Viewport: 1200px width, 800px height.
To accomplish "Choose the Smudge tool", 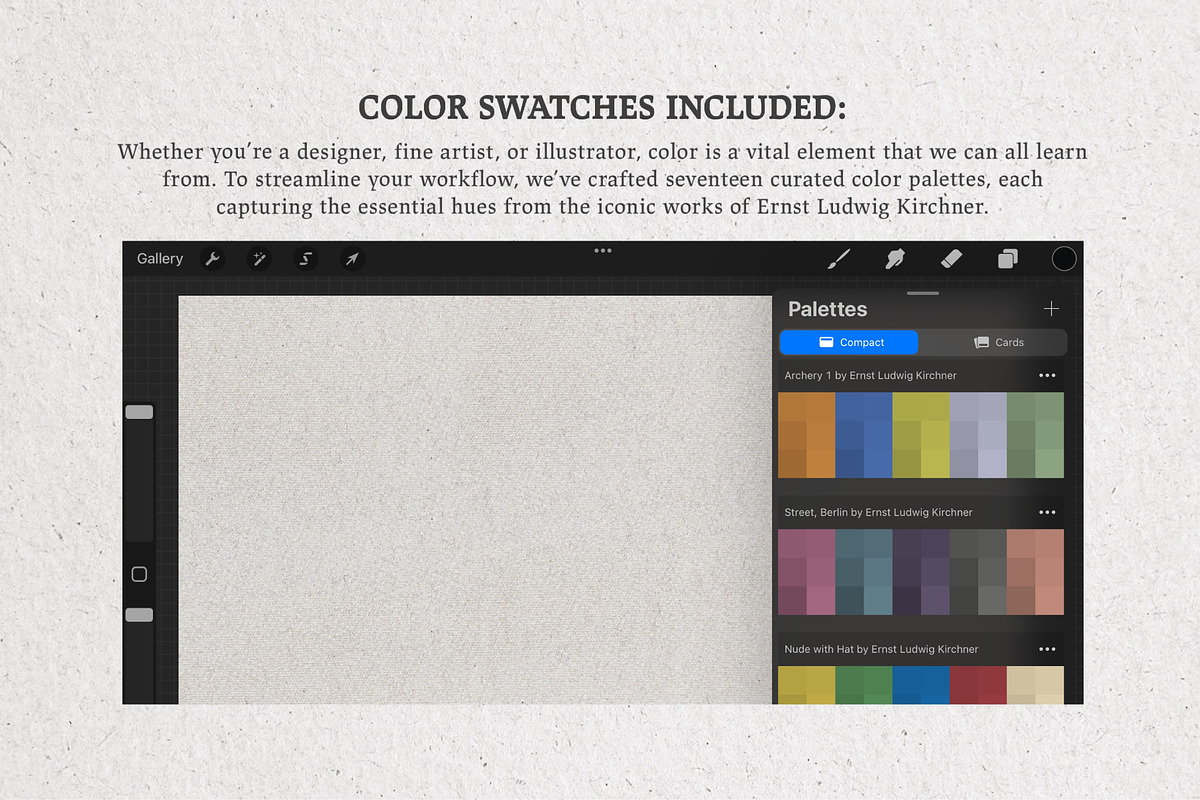I will click(x=895, y=259).
